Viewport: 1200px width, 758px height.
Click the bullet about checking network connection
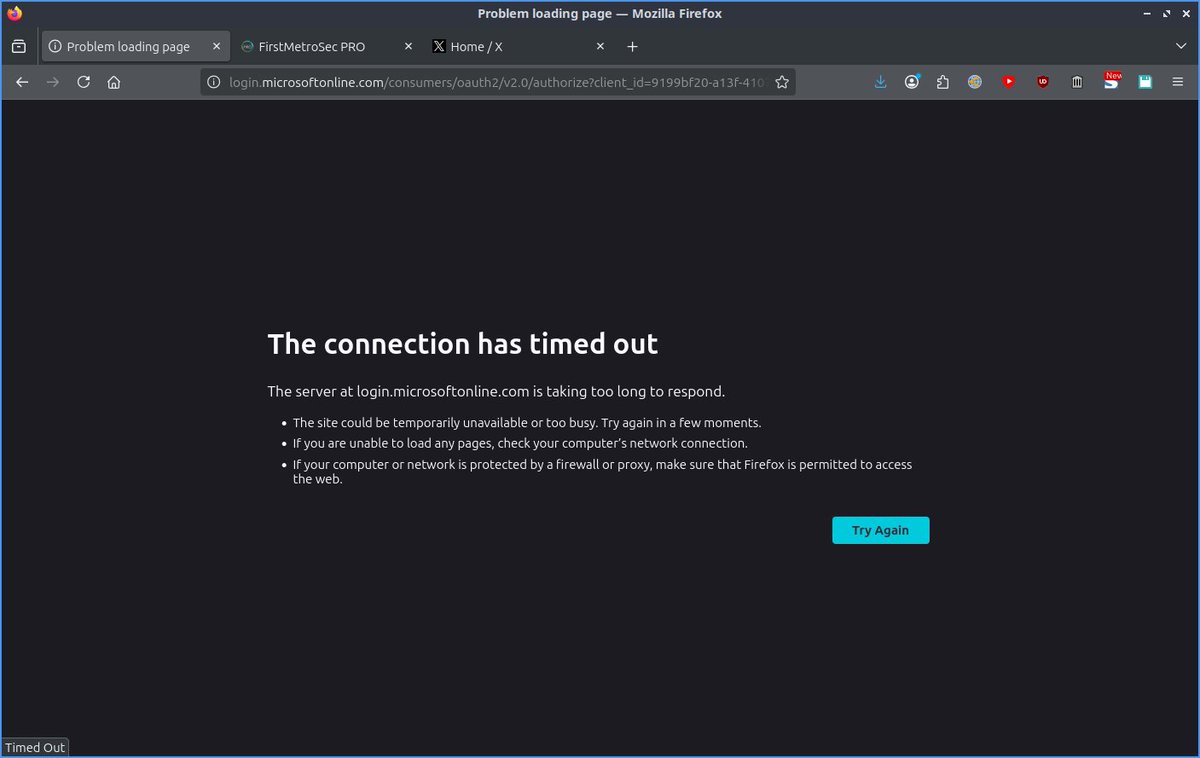click(520, 443)
